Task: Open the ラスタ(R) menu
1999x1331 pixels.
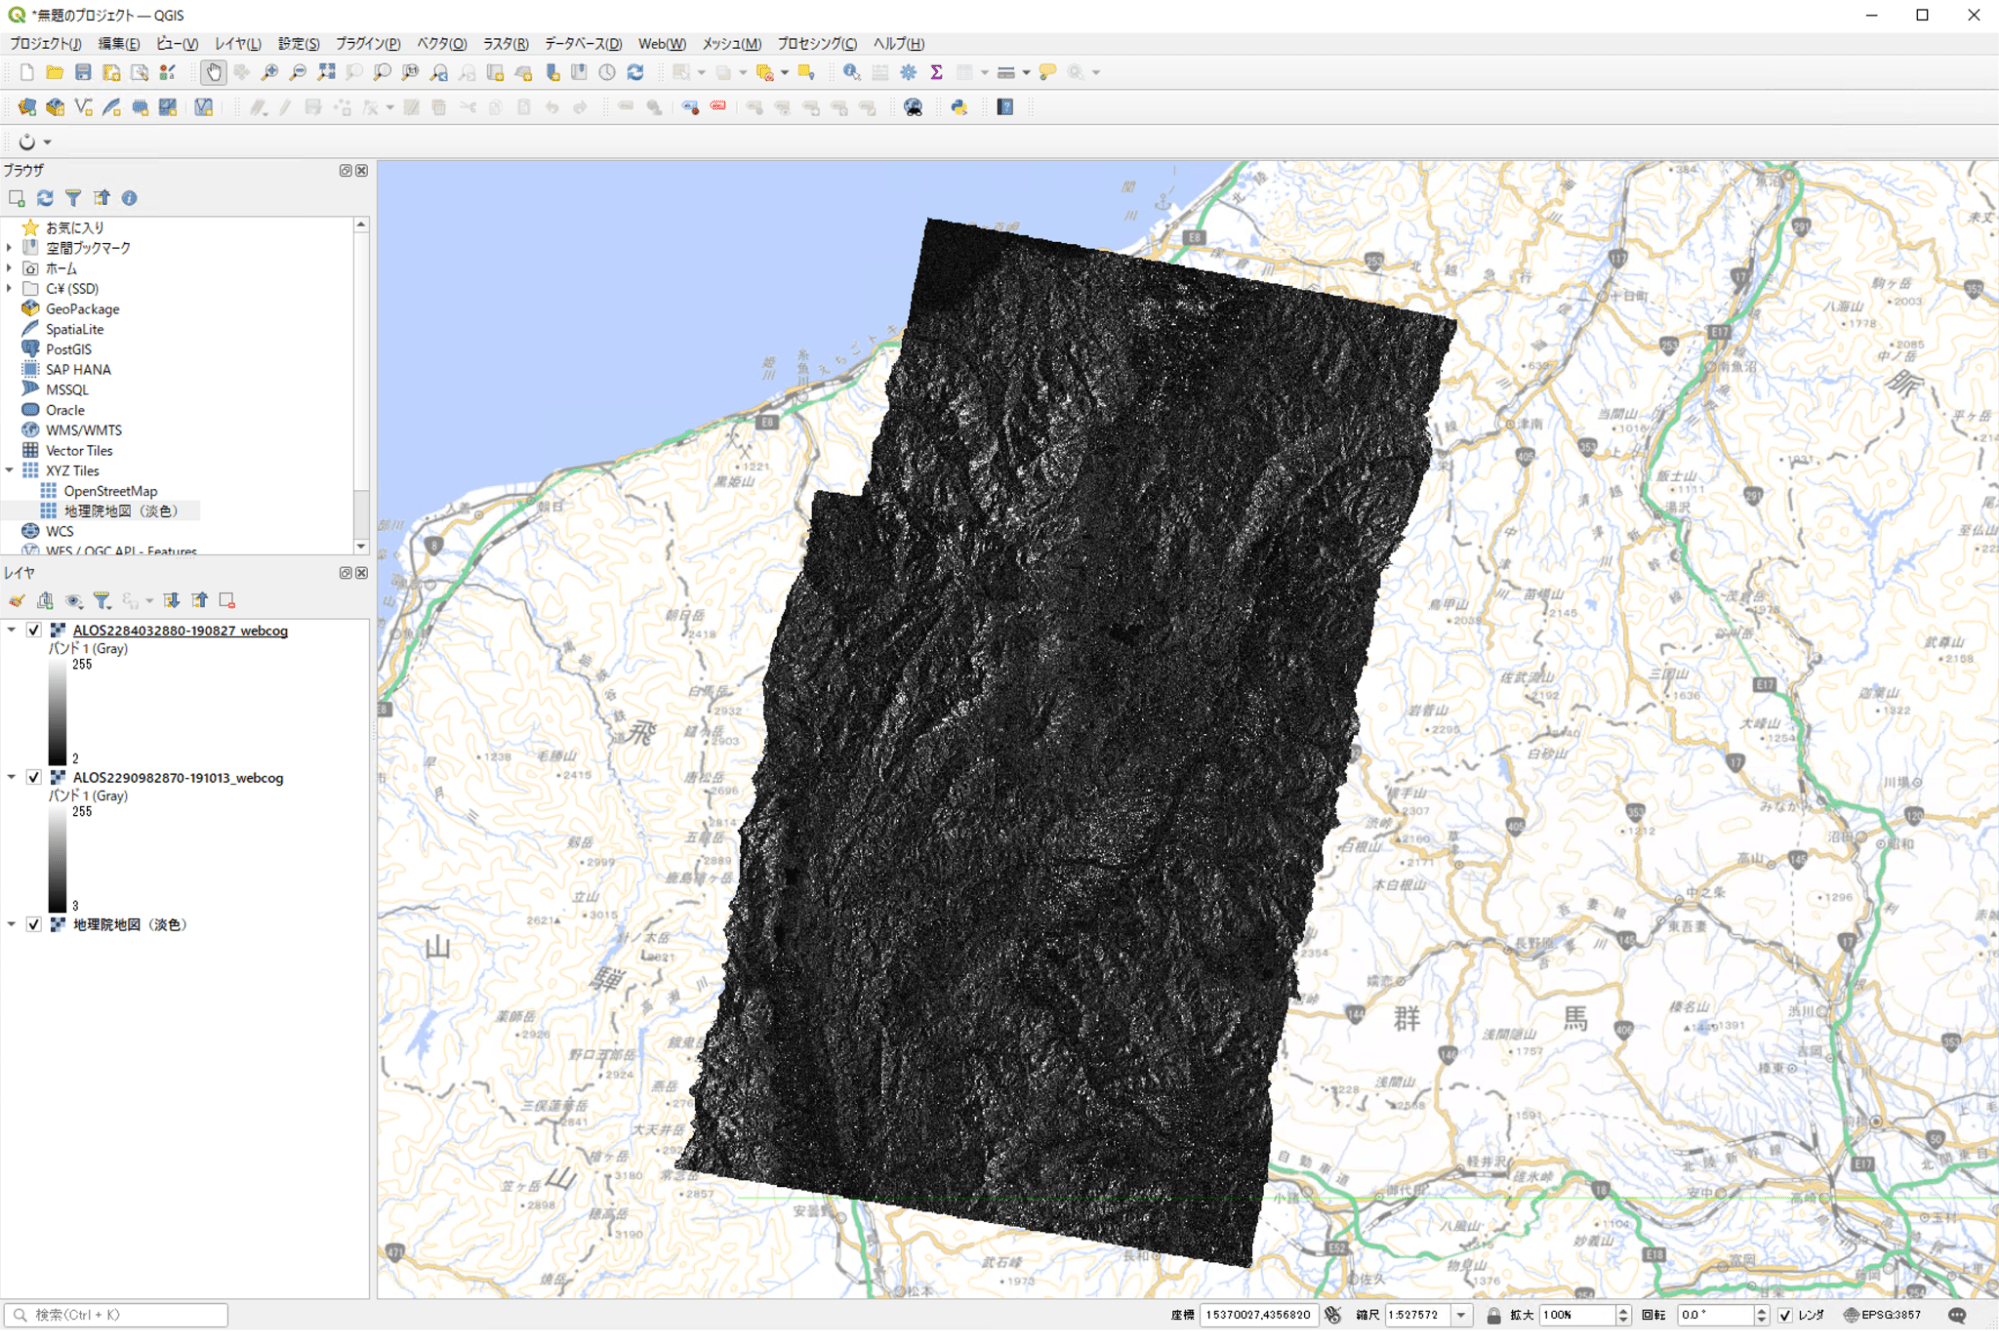Action: [x=505, y=44]
